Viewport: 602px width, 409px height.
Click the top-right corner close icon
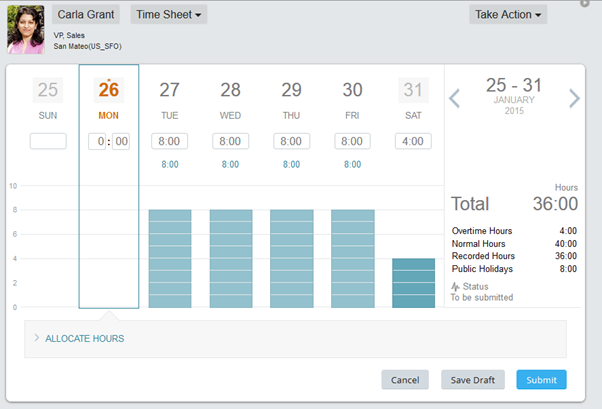(x=585, y=3)
